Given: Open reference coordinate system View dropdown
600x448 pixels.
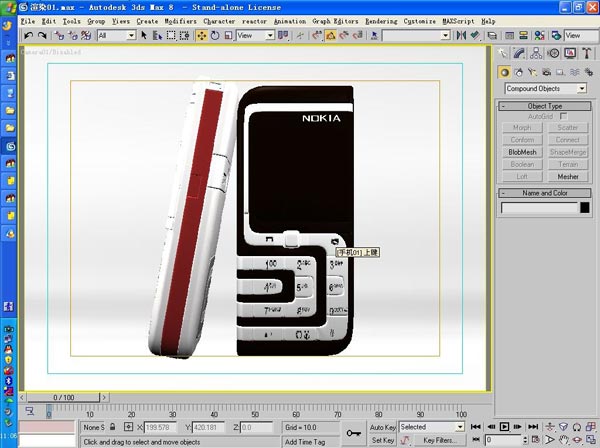Looking at the screenshot, I should (255, 36).
